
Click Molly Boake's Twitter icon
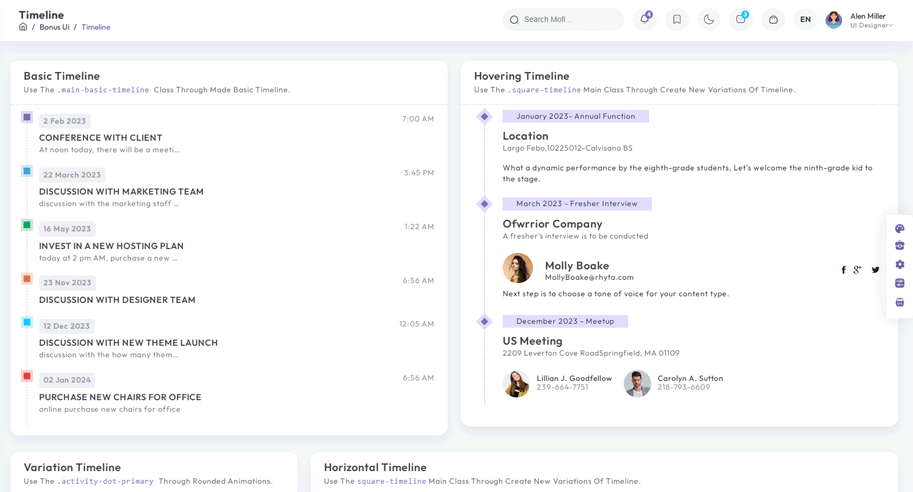(x=875, y=270)
